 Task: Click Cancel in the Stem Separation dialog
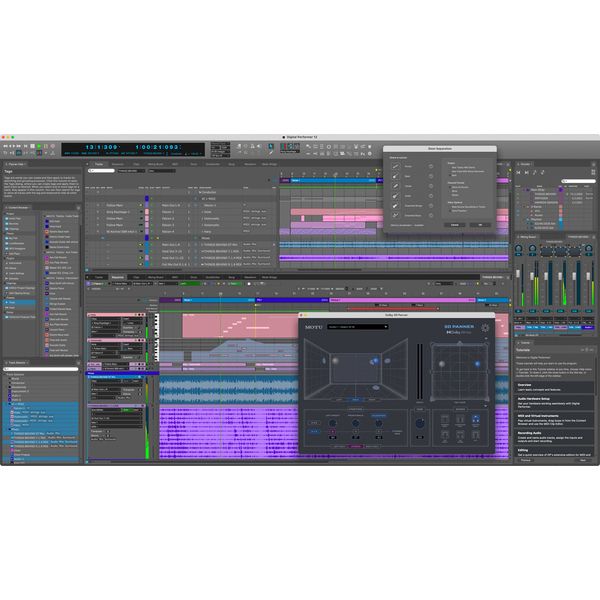point(455,225)
